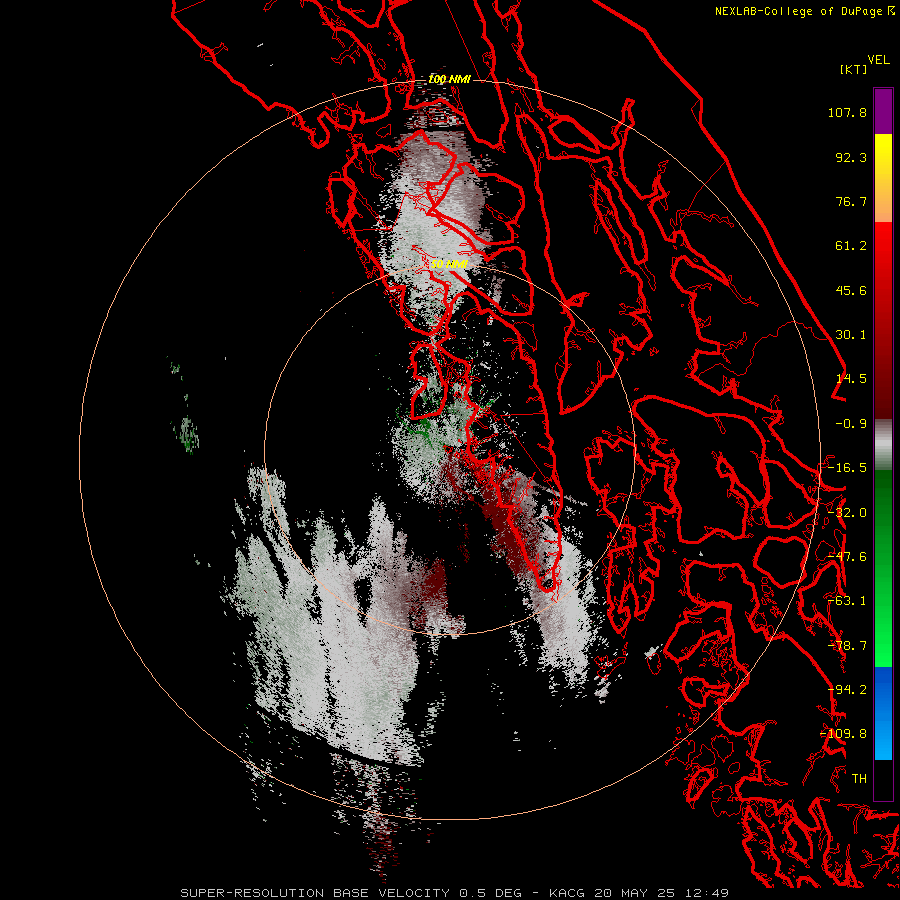Click the -78.7 velocity scale value
The image size is (900, 900).
pos(847,646)
